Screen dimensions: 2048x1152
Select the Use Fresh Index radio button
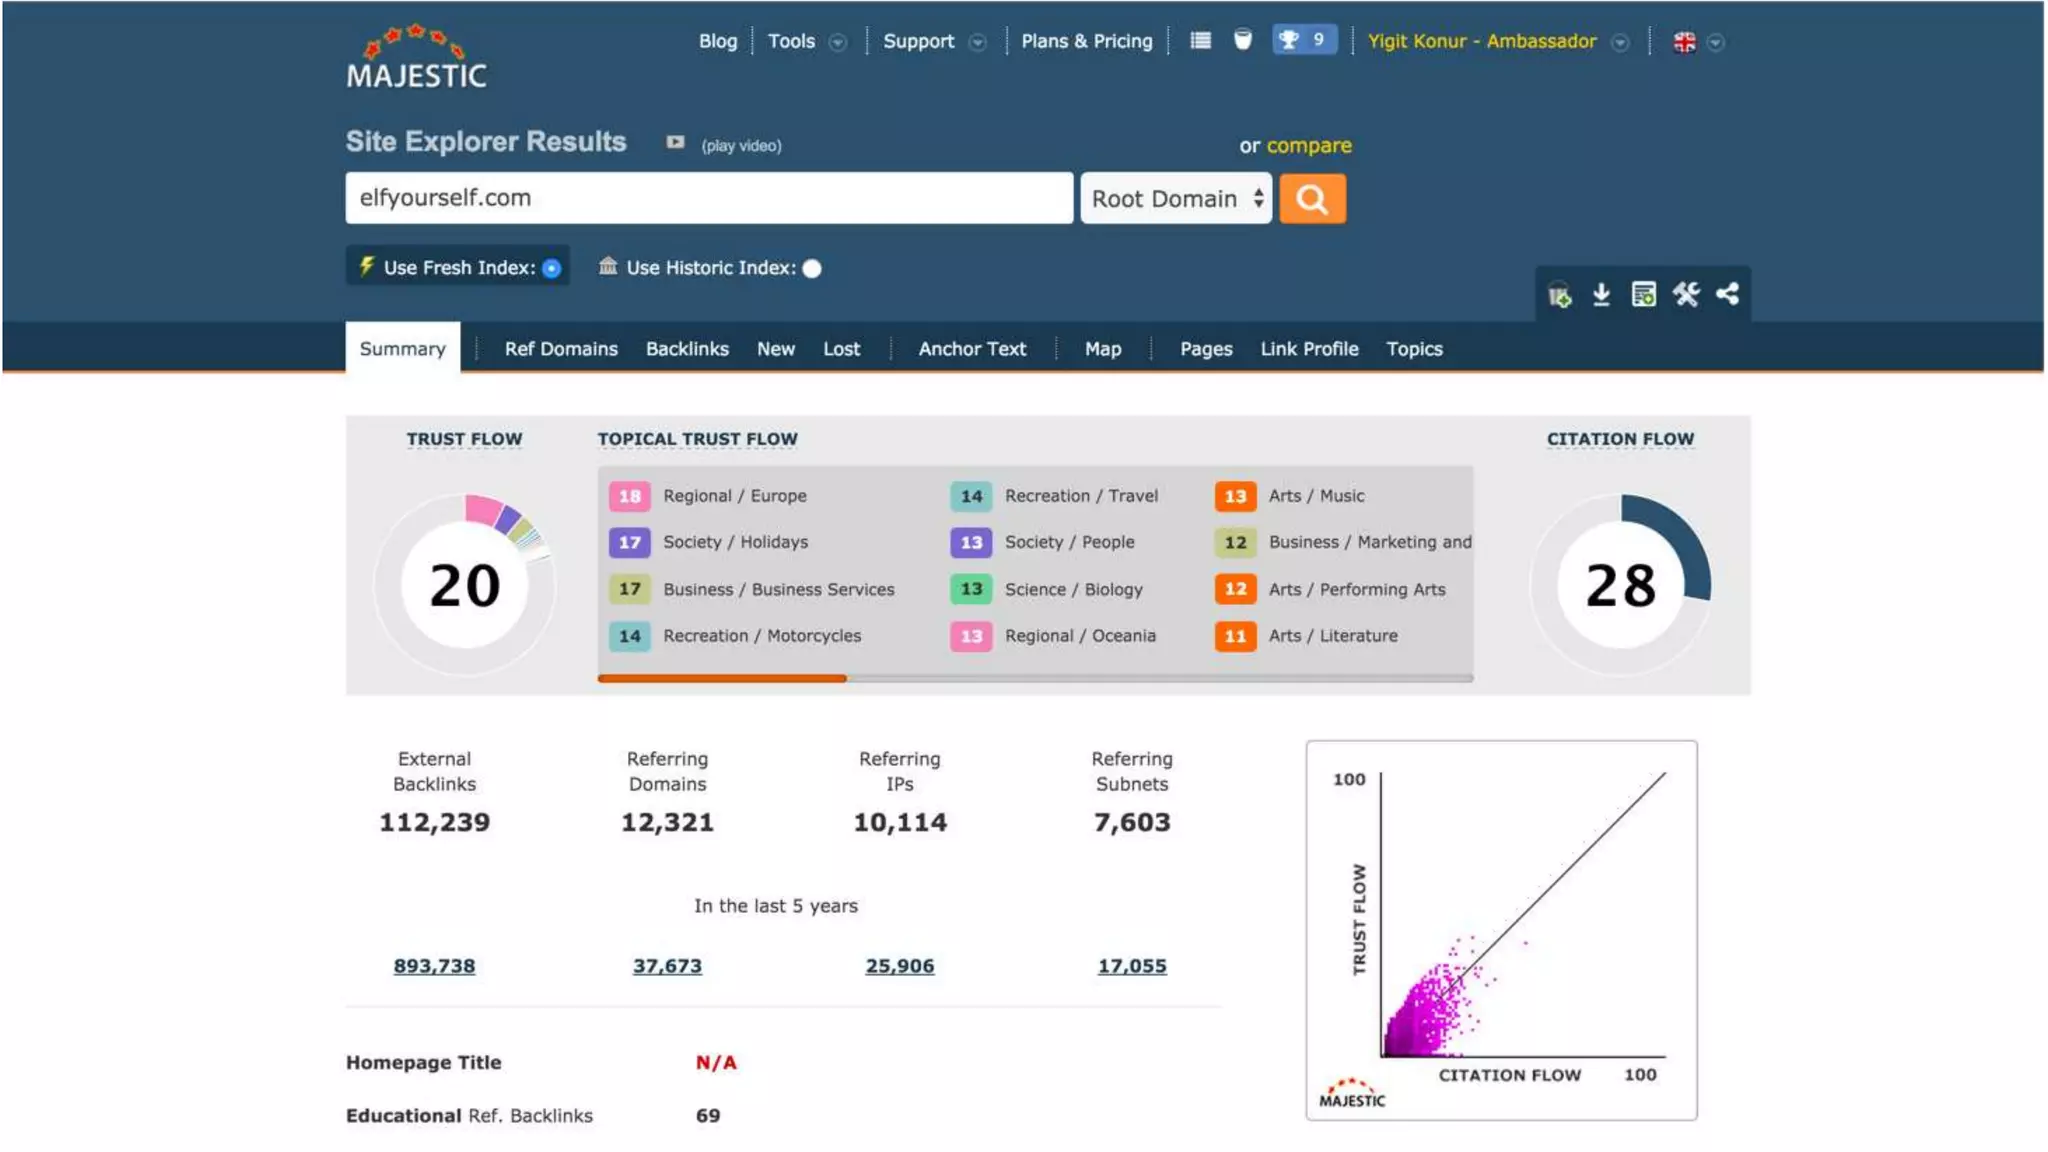tap(551, 268)
